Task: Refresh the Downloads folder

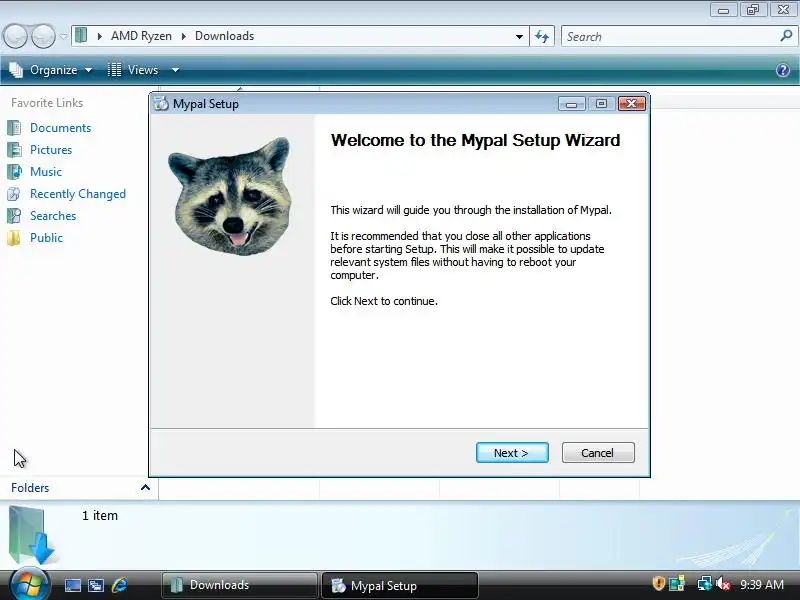Action: click(x=542, y=36)
